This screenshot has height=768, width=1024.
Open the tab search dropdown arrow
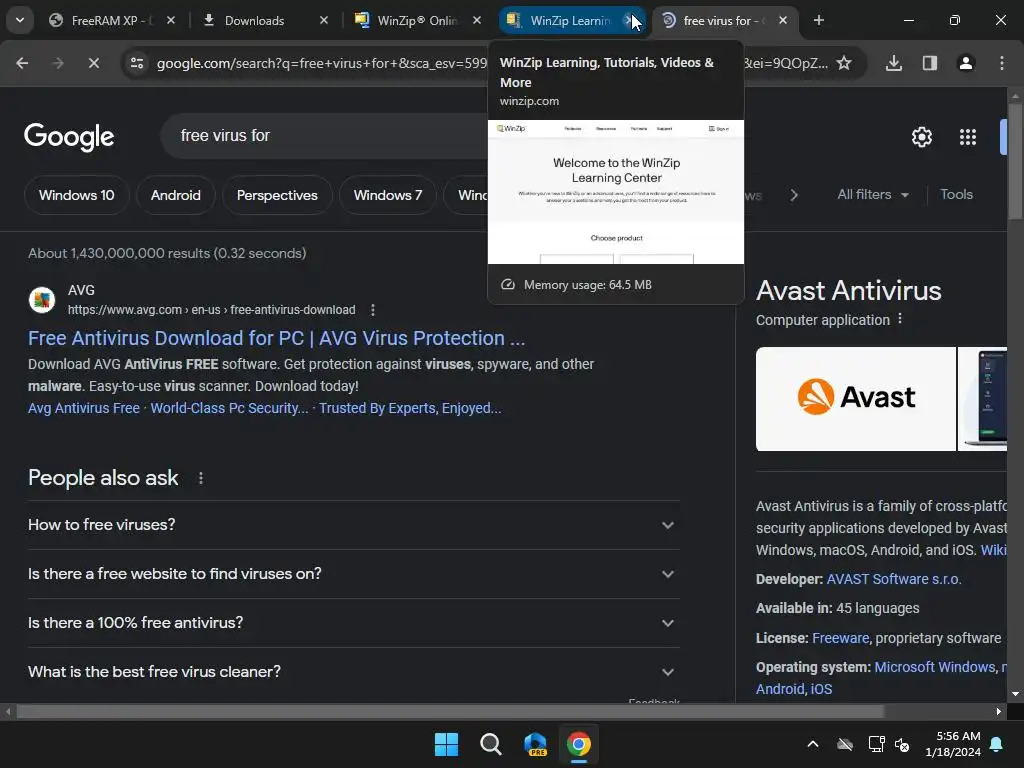pos(20,20)
